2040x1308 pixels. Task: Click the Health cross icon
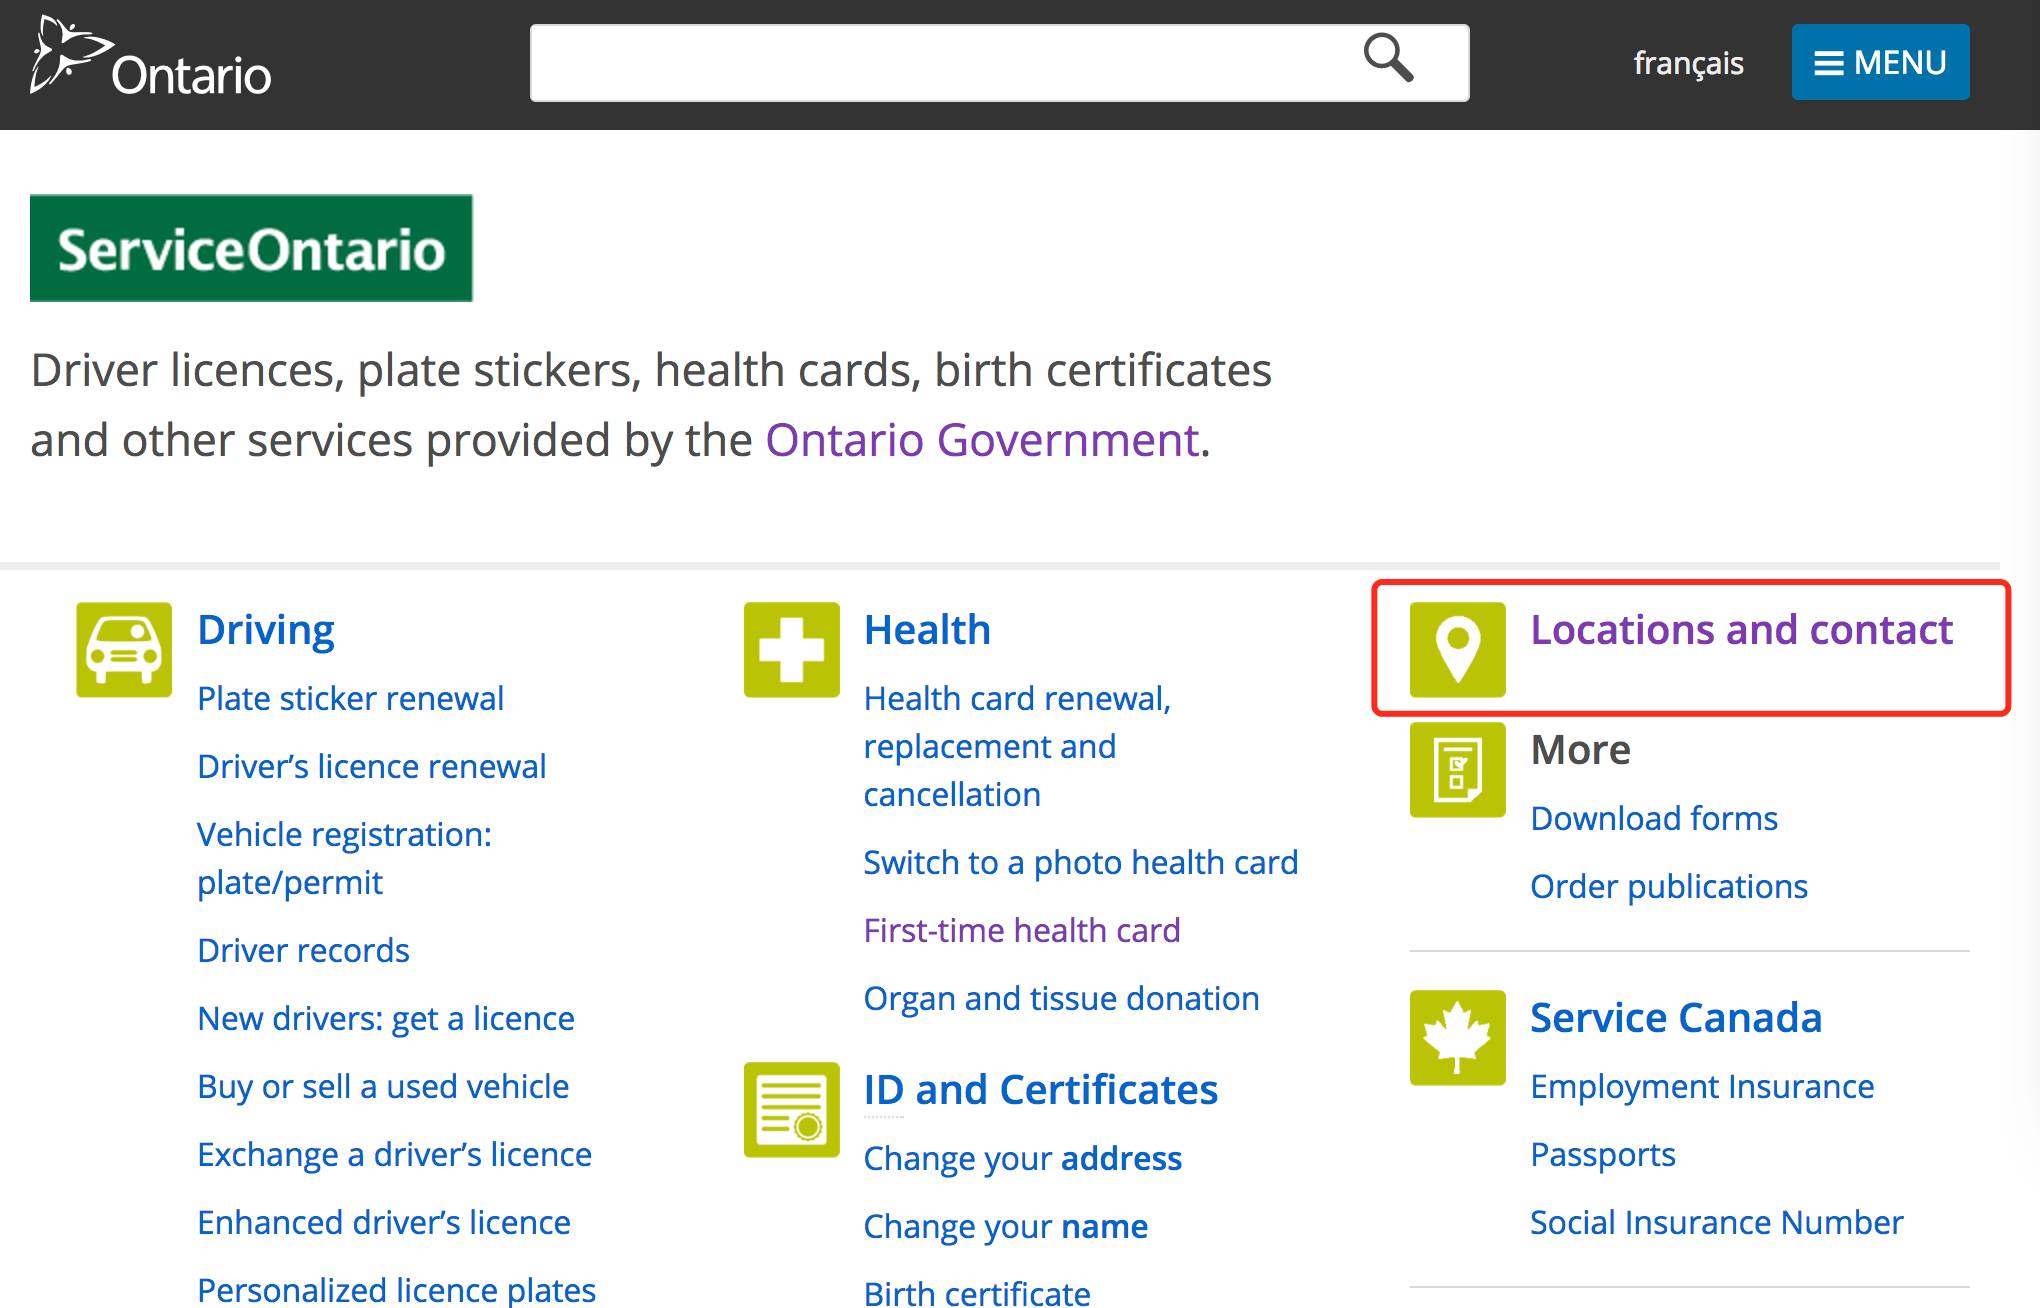[x=791, y=649]
